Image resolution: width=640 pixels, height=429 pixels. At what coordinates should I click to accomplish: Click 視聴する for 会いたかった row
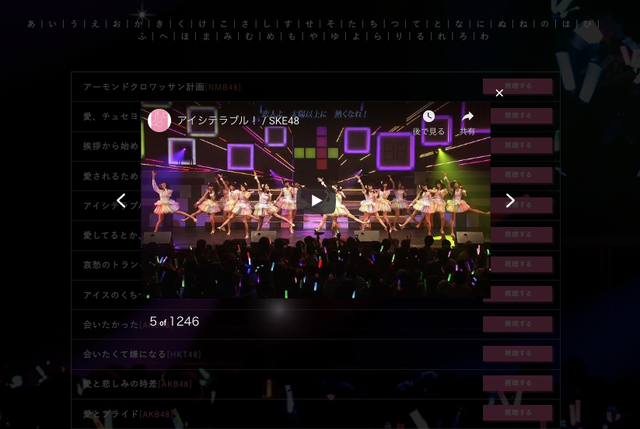pos(518,324)
